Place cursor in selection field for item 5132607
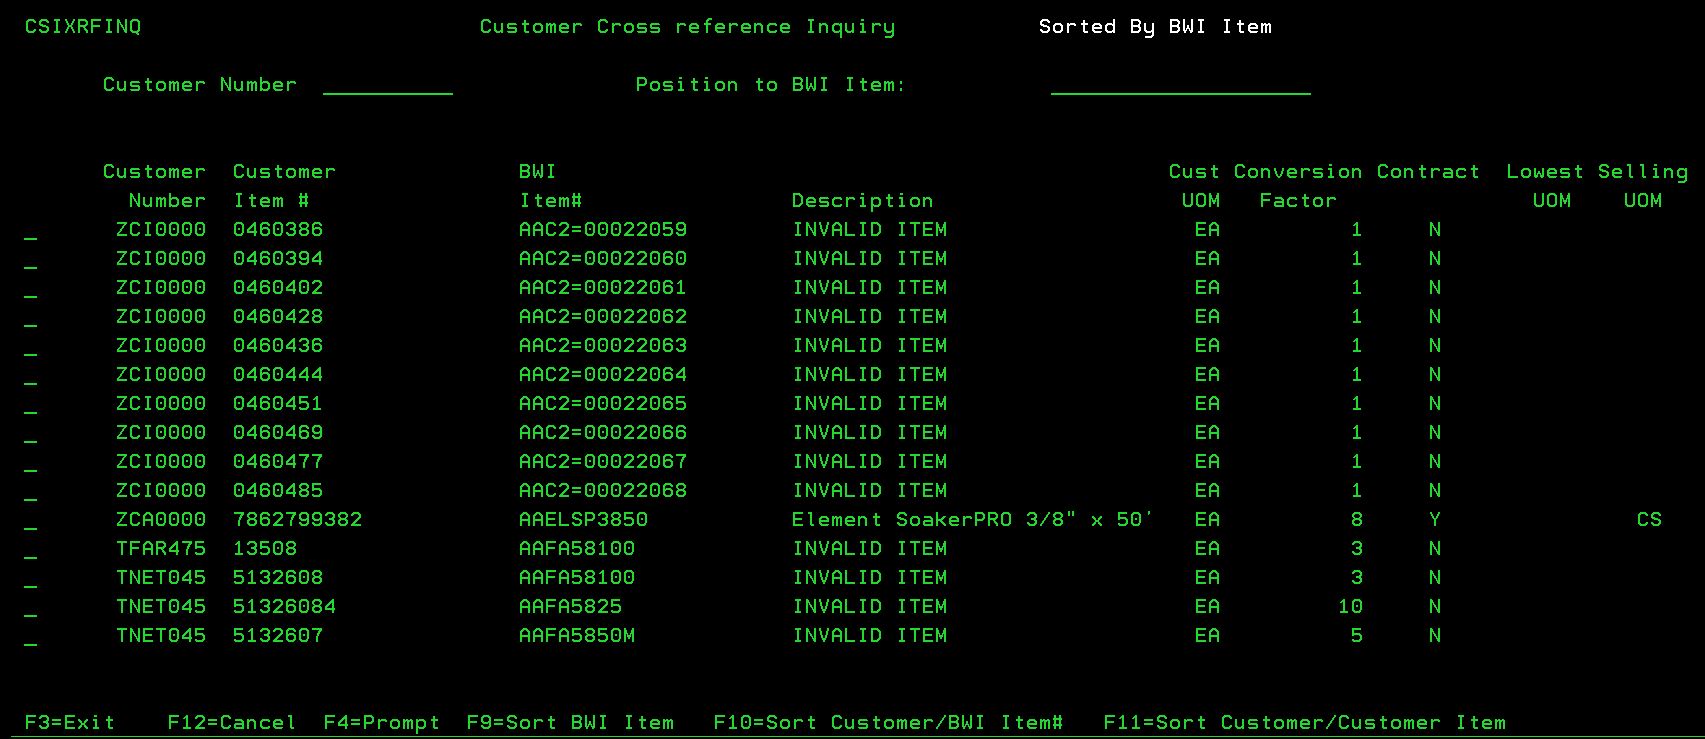Screen dimensions: 1705x739 coord(31,637)
